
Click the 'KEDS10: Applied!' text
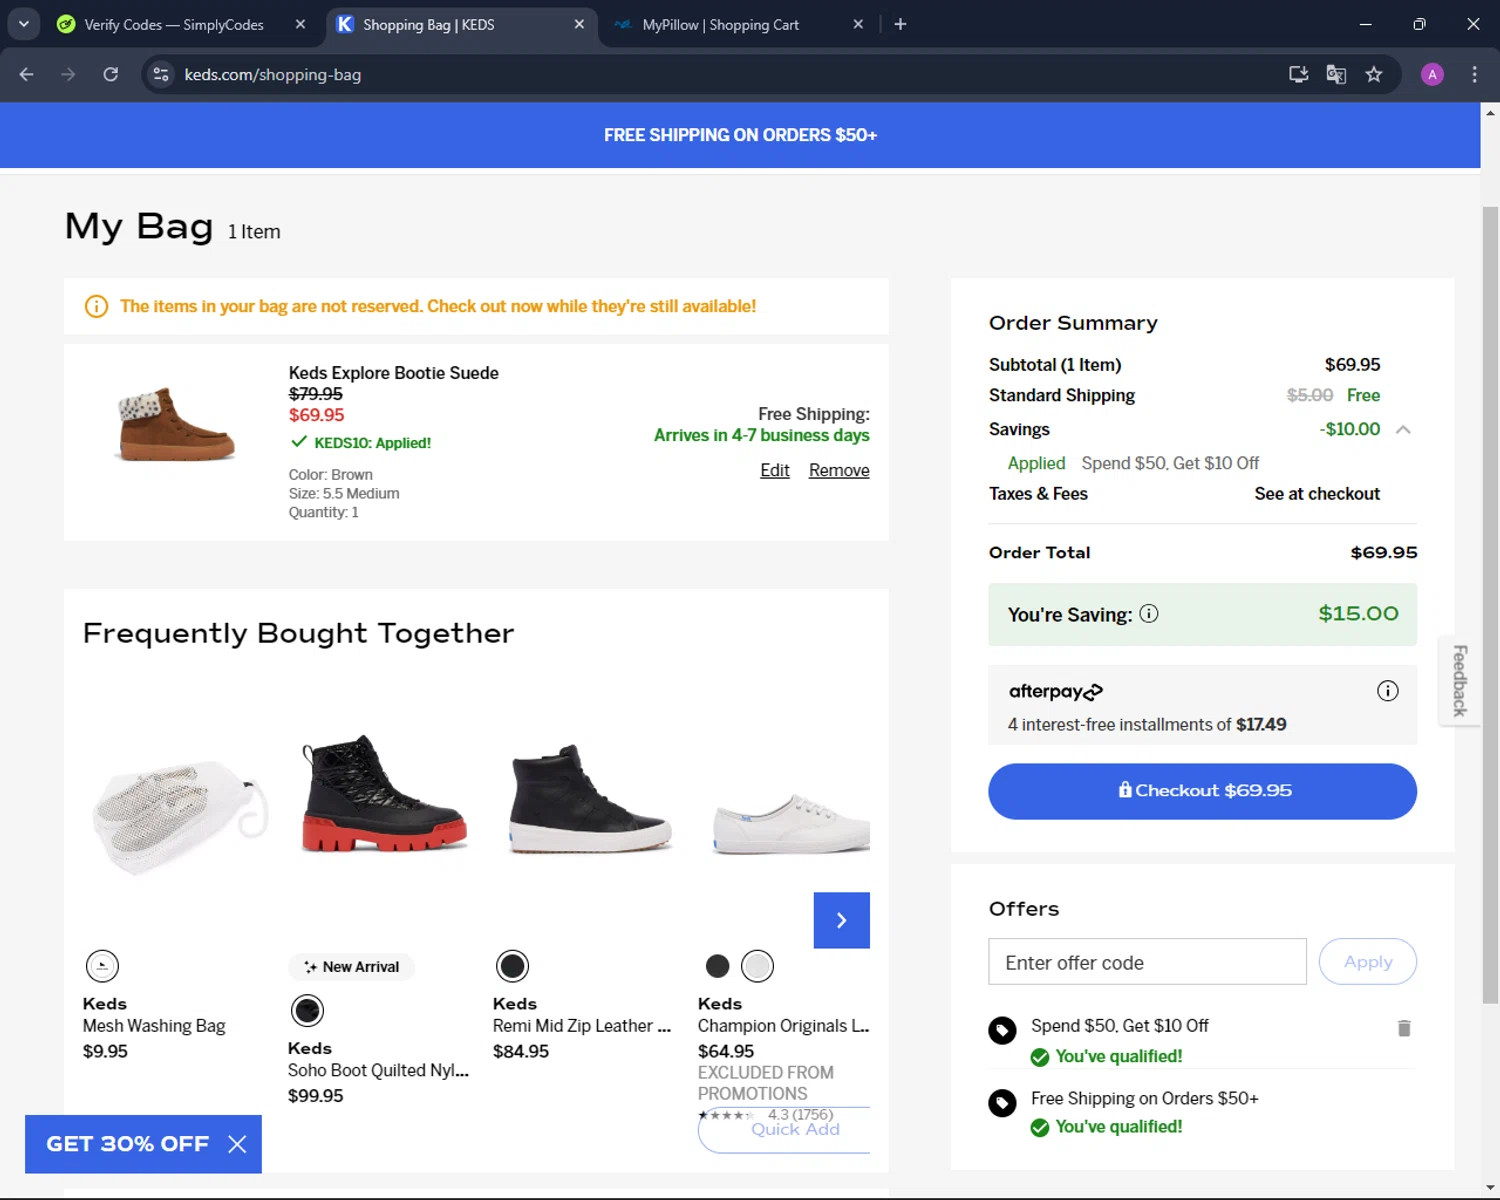(372, 443)
